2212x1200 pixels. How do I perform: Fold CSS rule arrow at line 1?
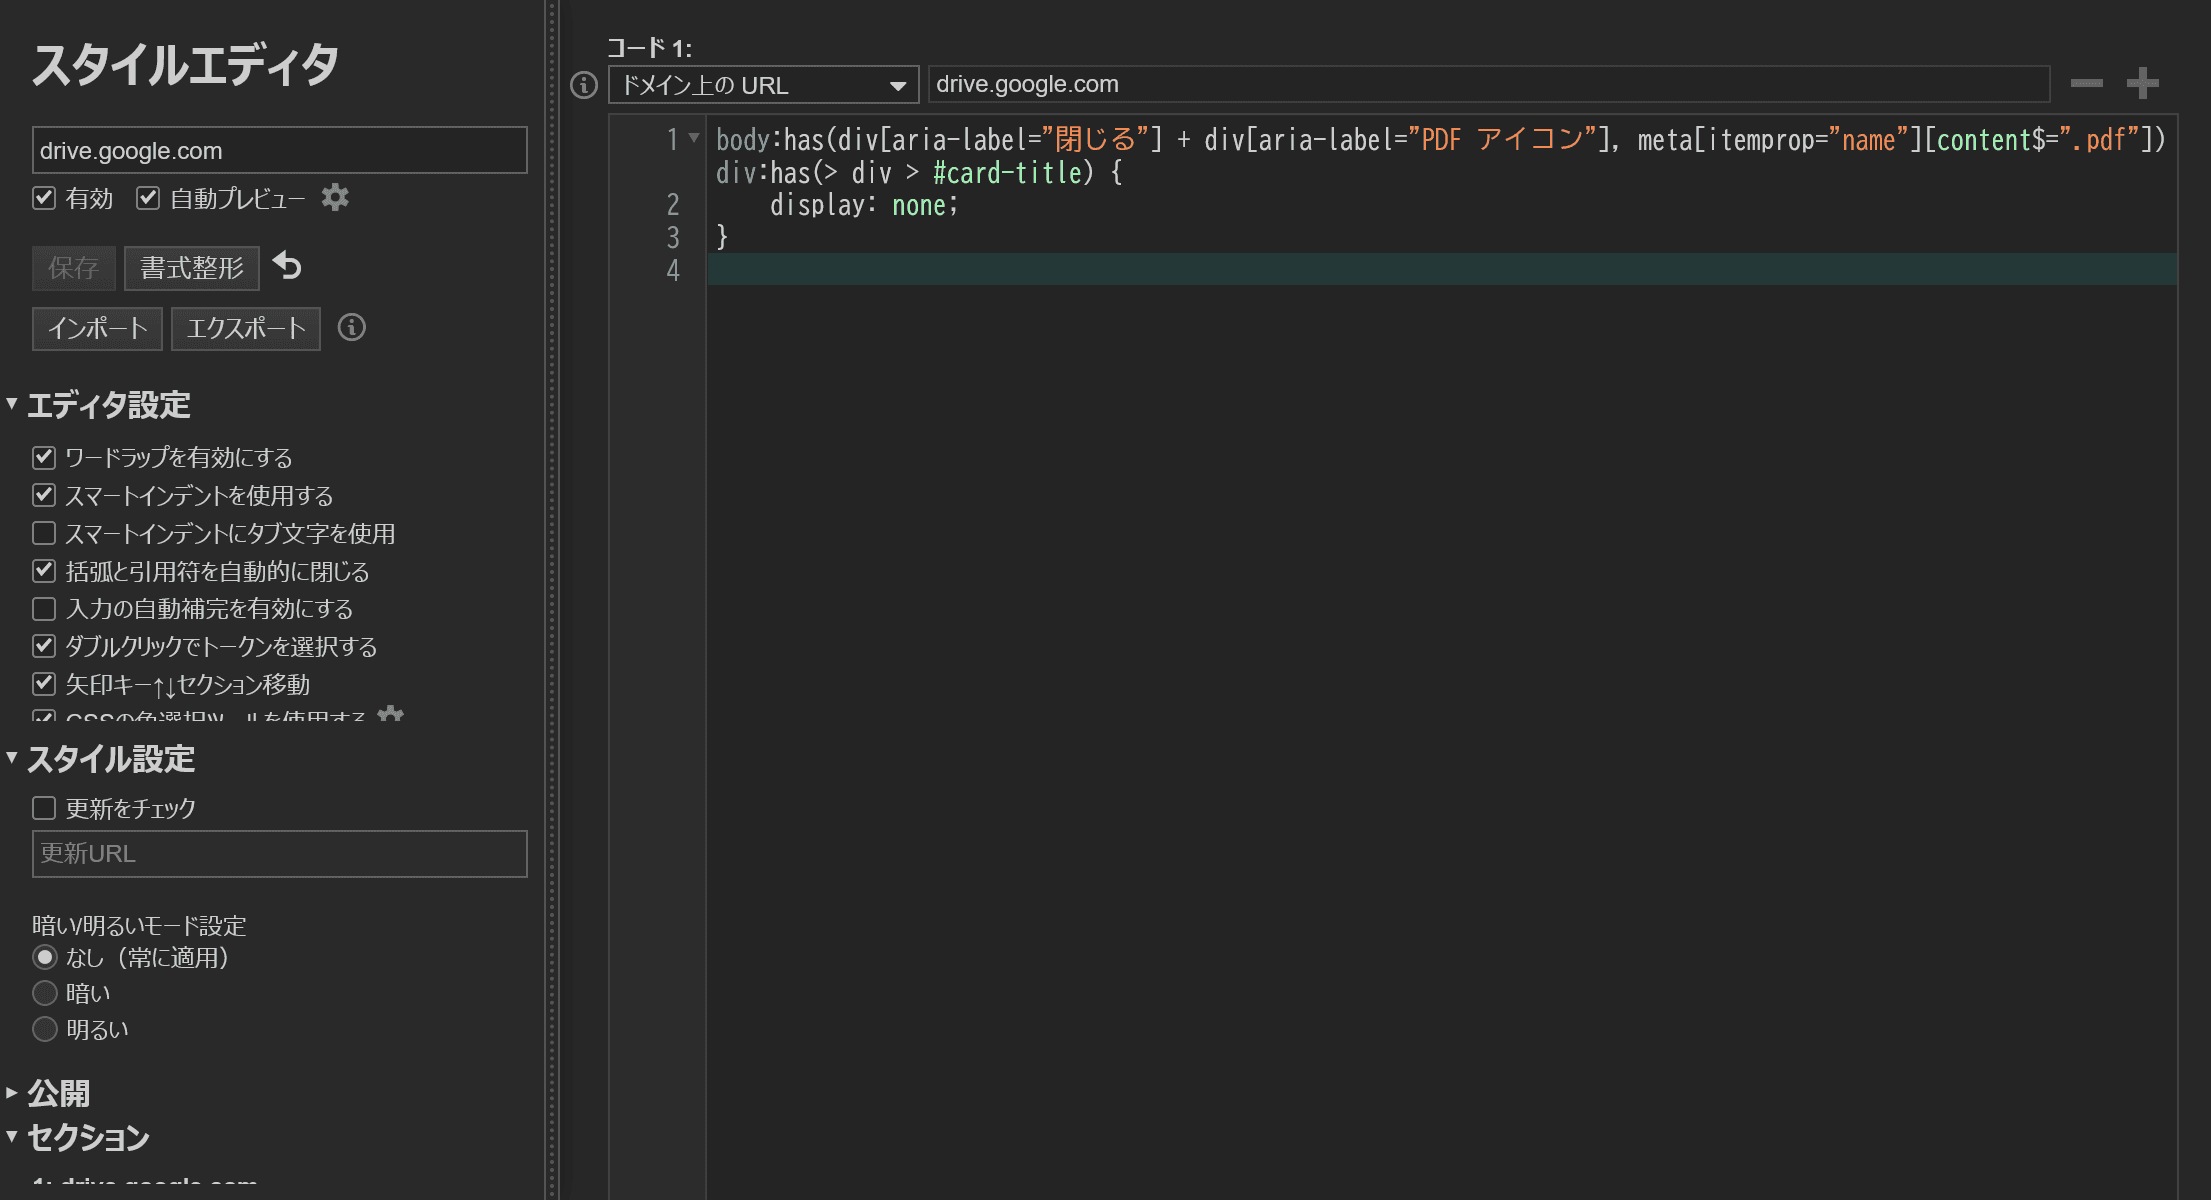[x=694, y=138]
